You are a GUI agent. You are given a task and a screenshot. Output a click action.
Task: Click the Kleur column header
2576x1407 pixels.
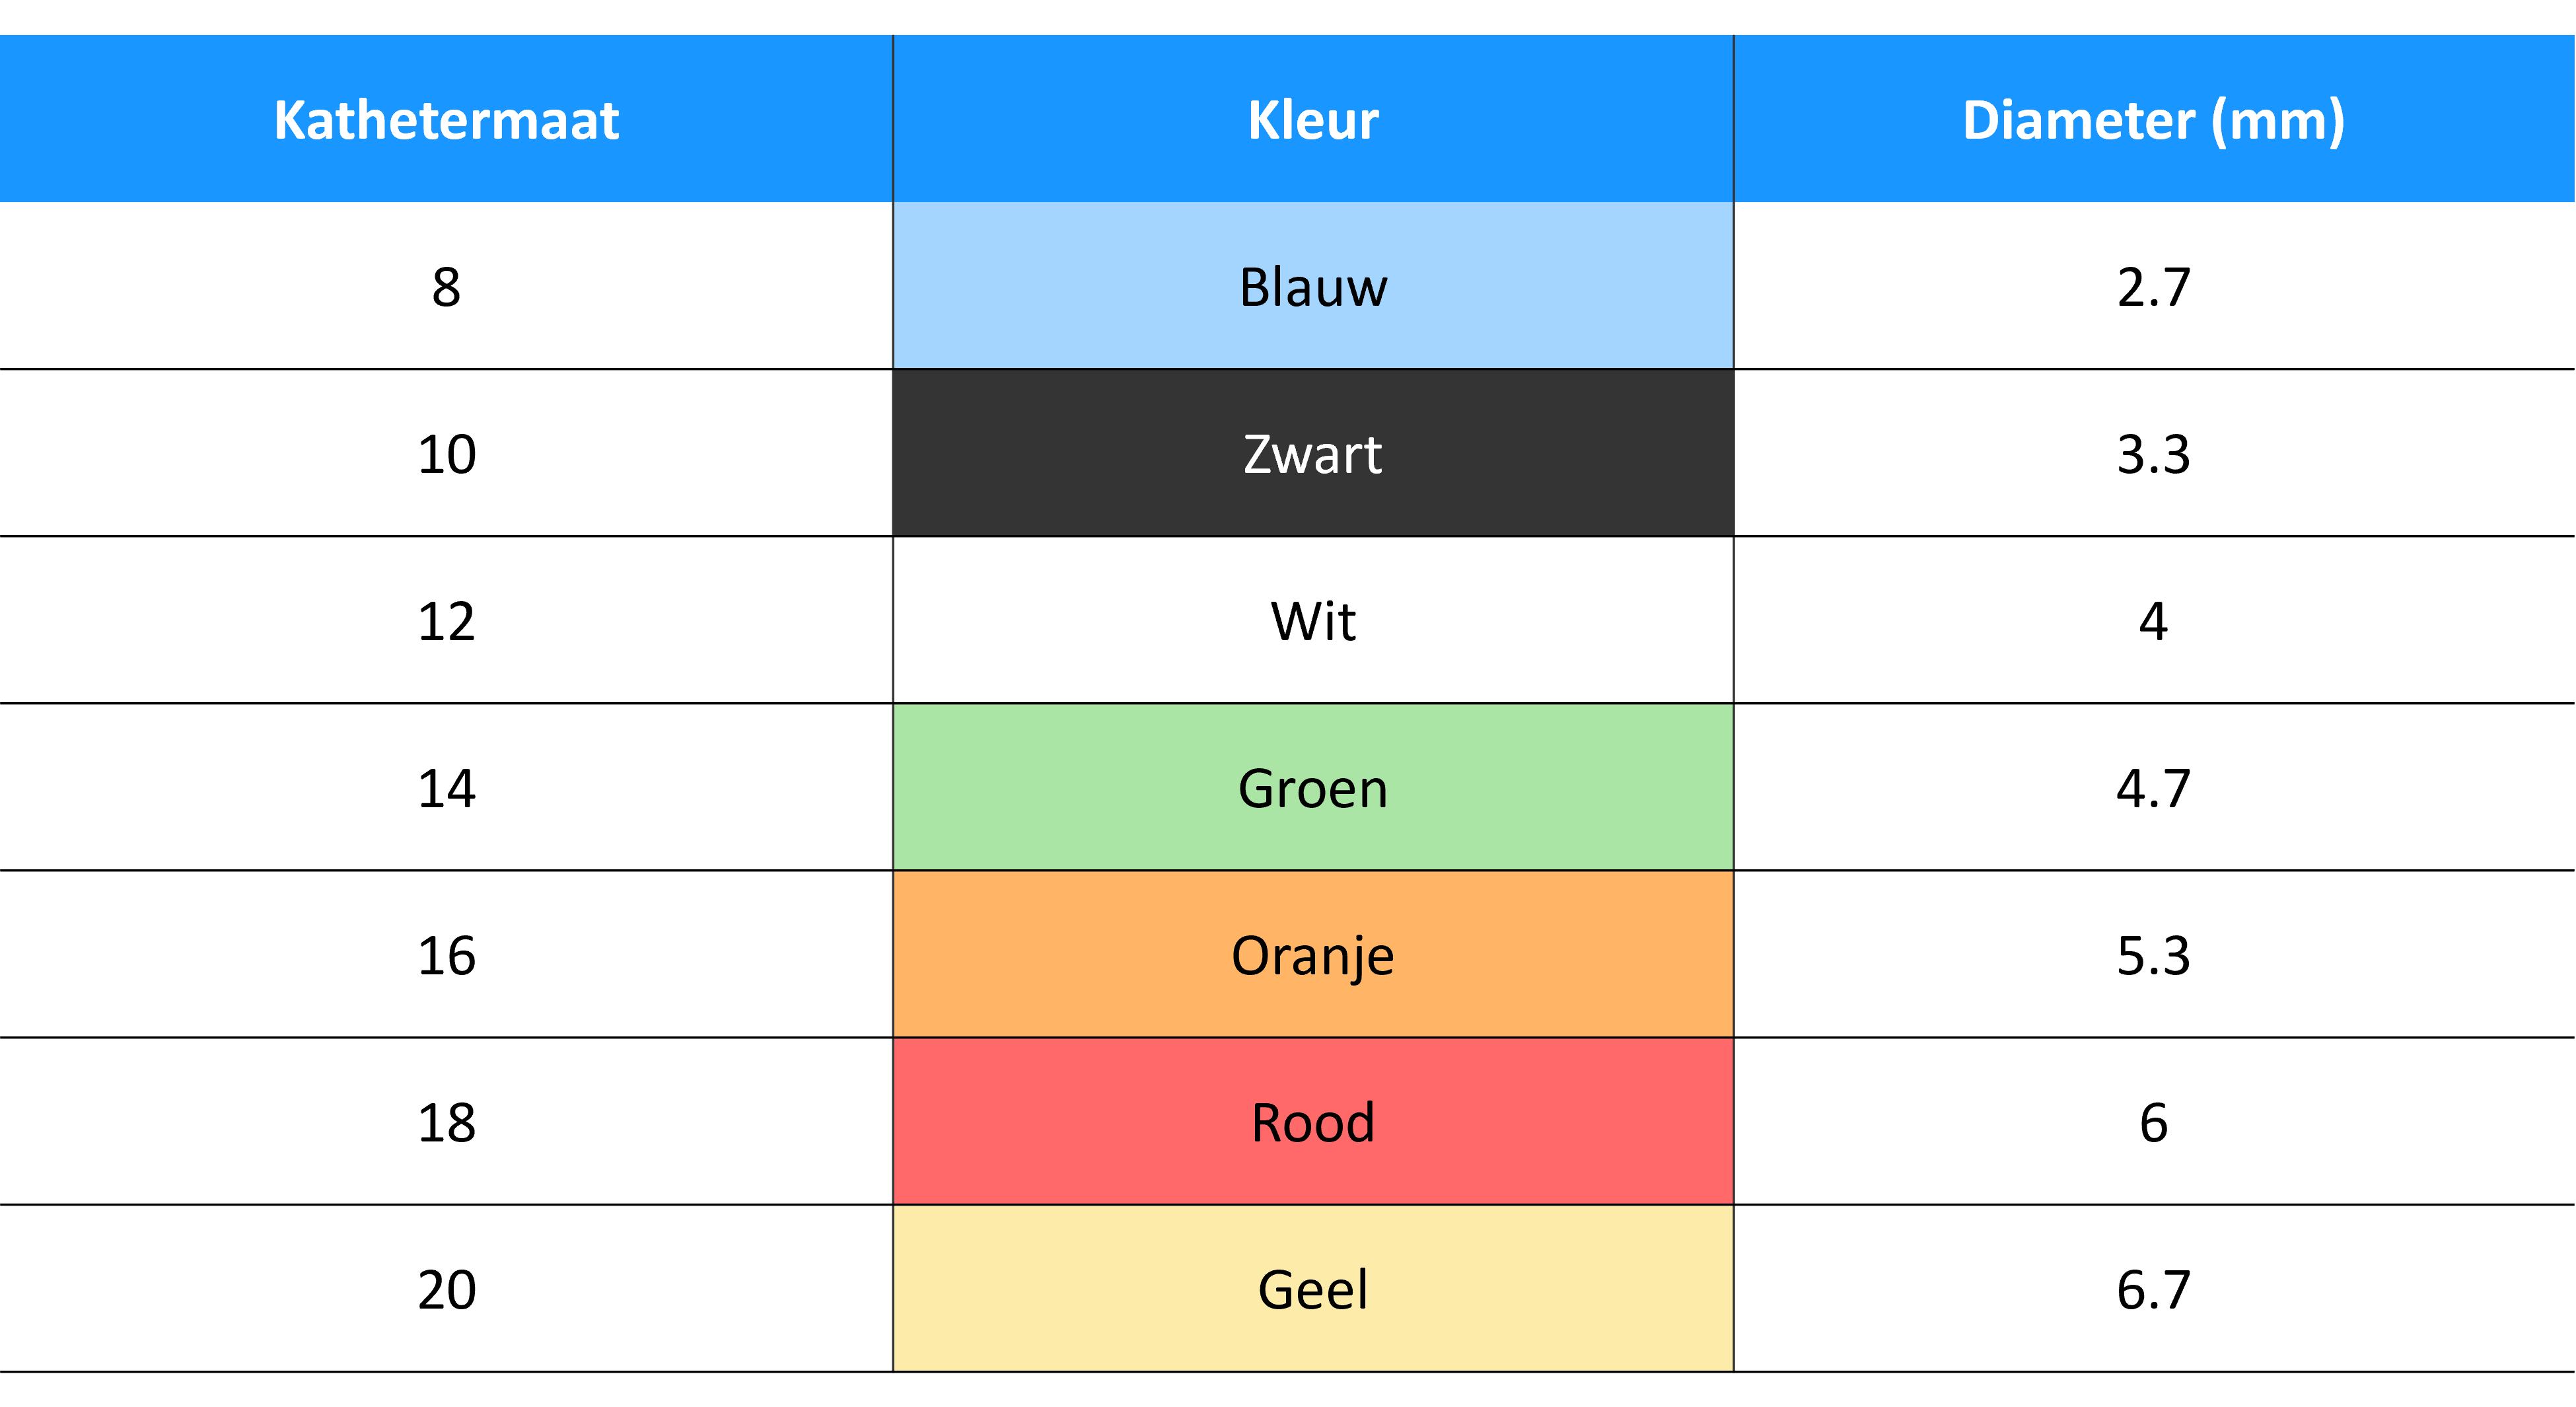coord(1313,119)
